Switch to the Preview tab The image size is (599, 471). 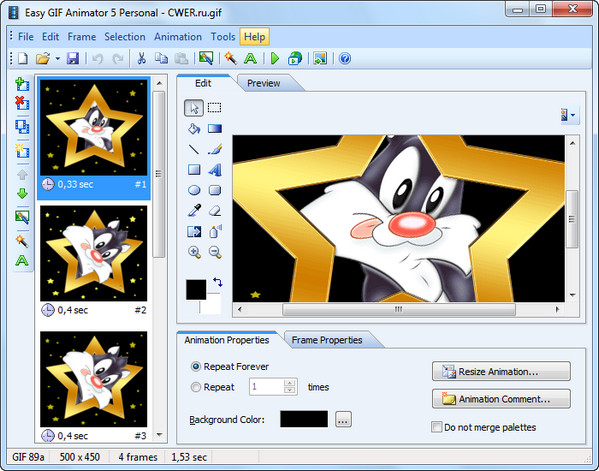pyautogui.click(x=264, y=83)
